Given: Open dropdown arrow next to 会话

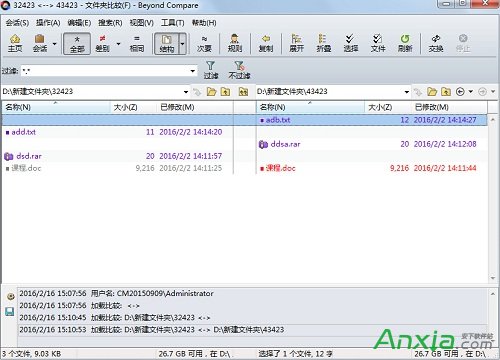Looking at the screenshot, I should tap(54, 44).
